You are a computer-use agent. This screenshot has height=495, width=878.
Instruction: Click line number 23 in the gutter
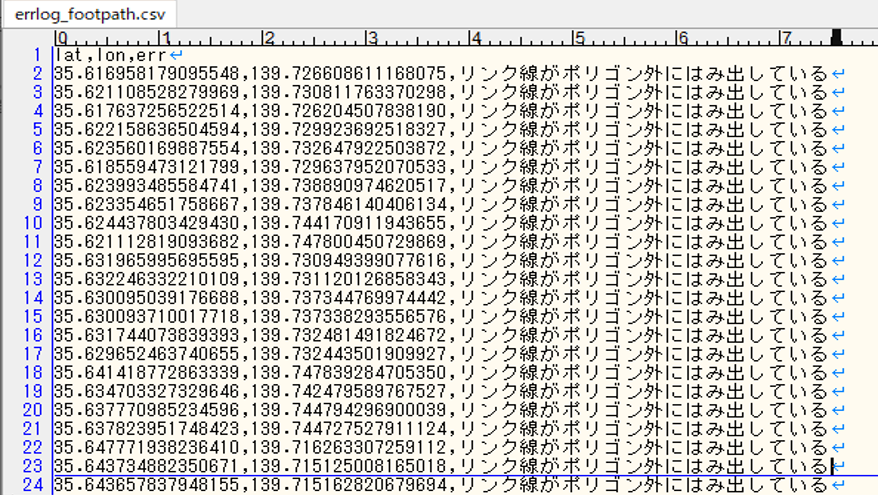[32, 466]
